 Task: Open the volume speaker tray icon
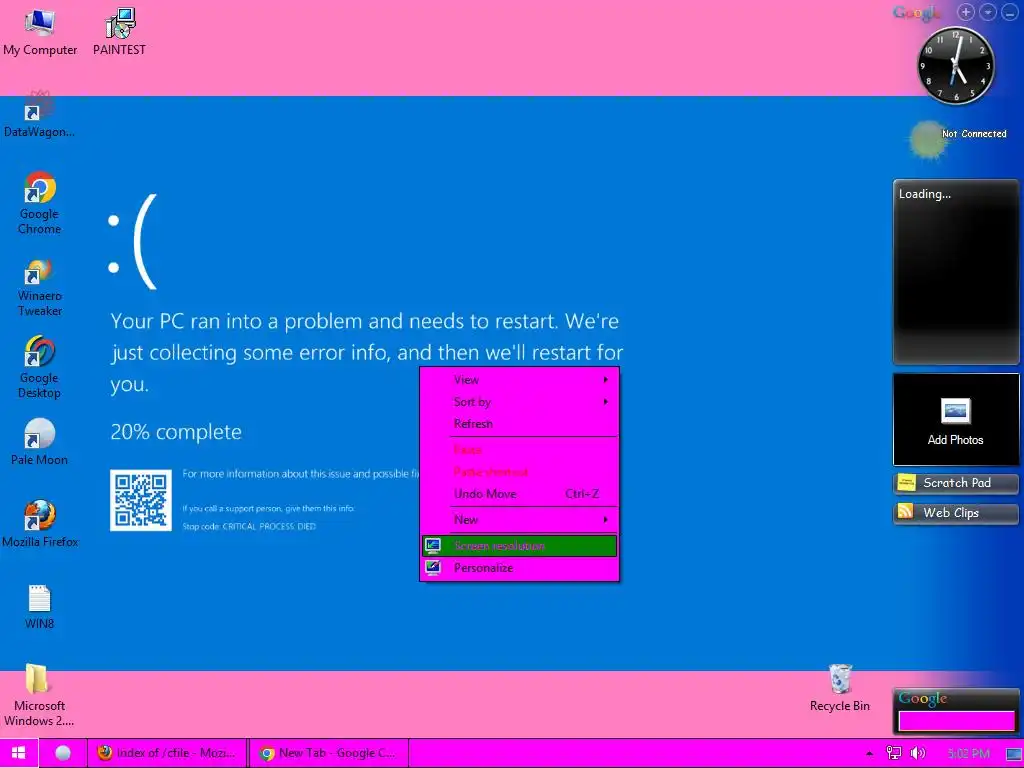pyautogui.click(x=918, y=754)
